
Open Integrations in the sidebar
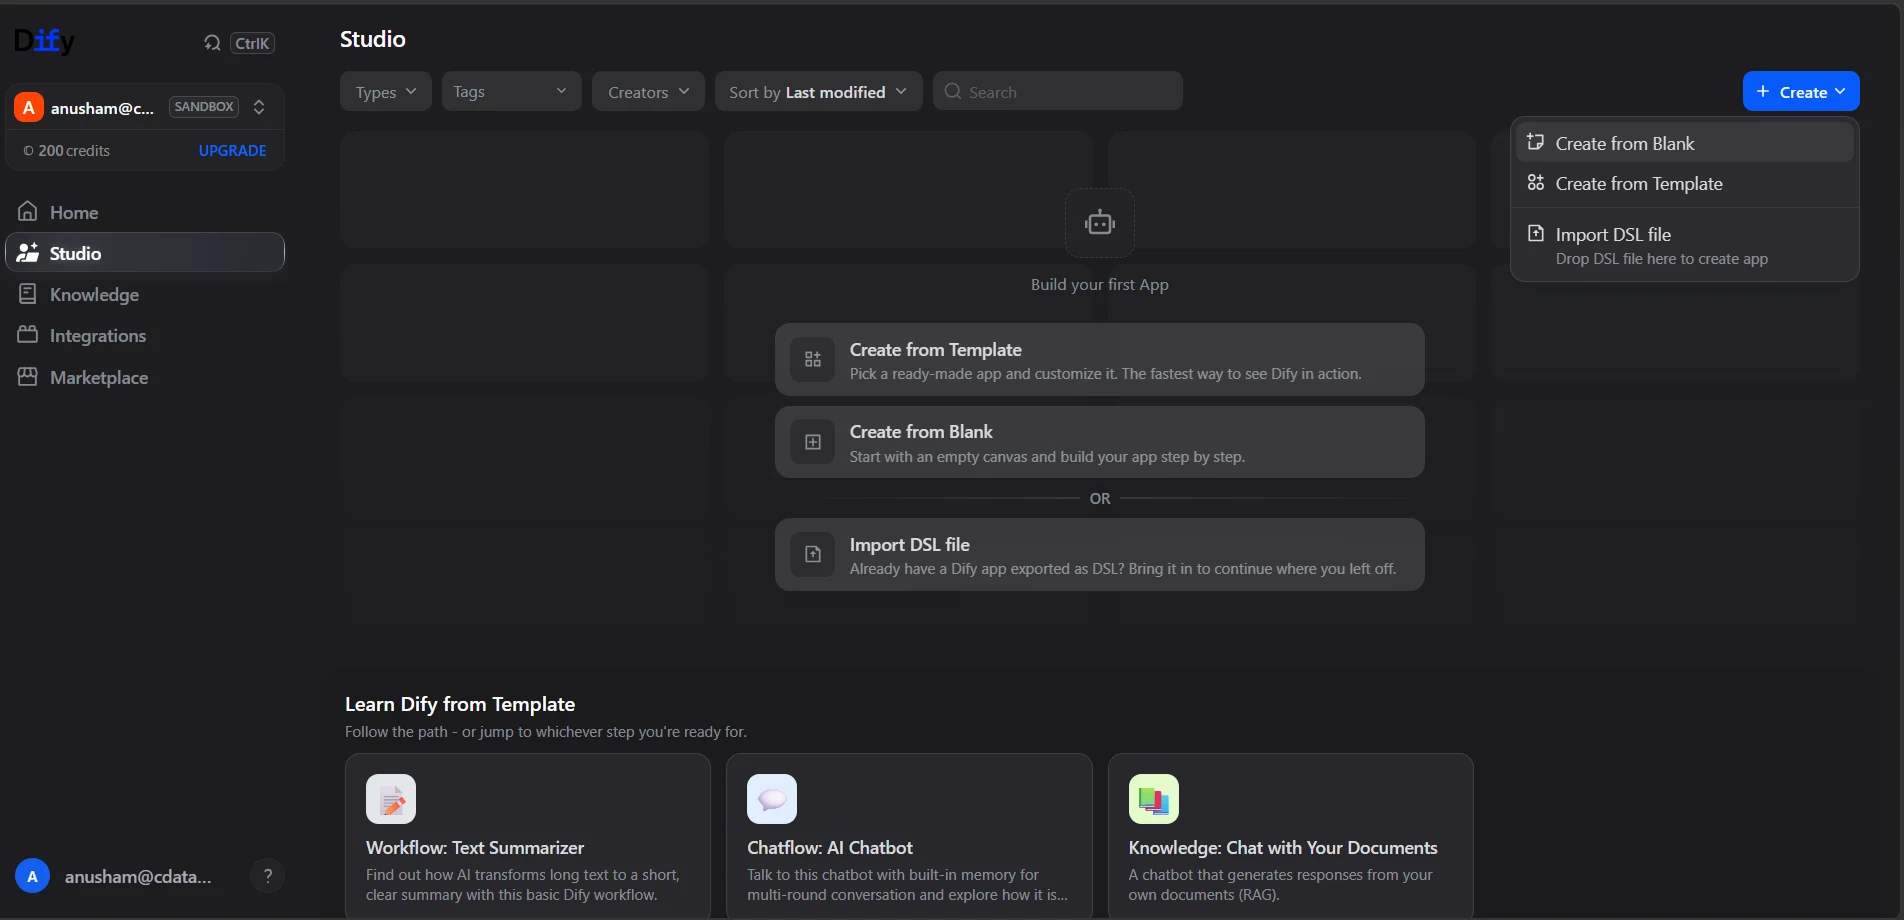click(x=145, y=335)
